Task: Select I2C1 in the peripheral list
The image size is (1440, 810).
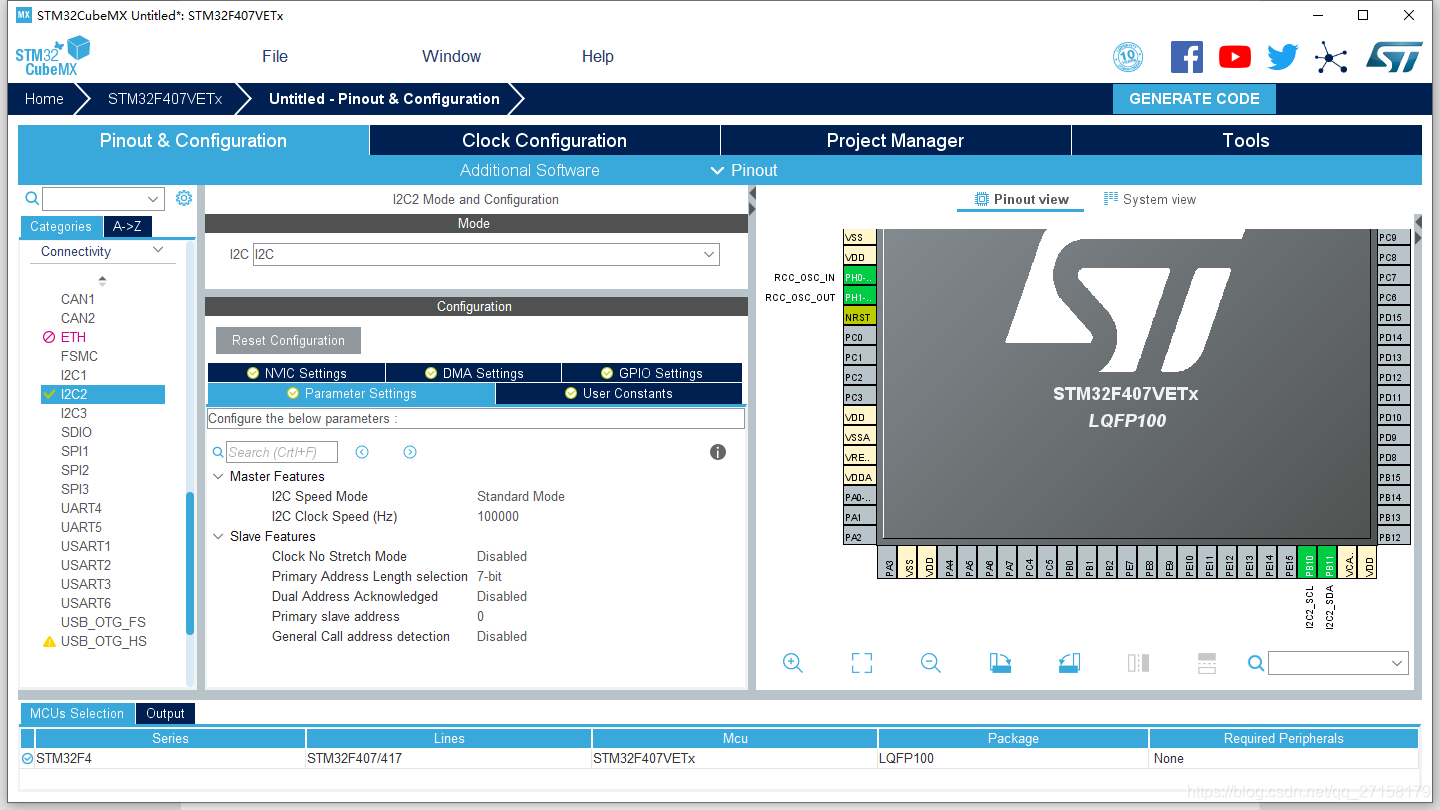Action: tap(74, 375)
